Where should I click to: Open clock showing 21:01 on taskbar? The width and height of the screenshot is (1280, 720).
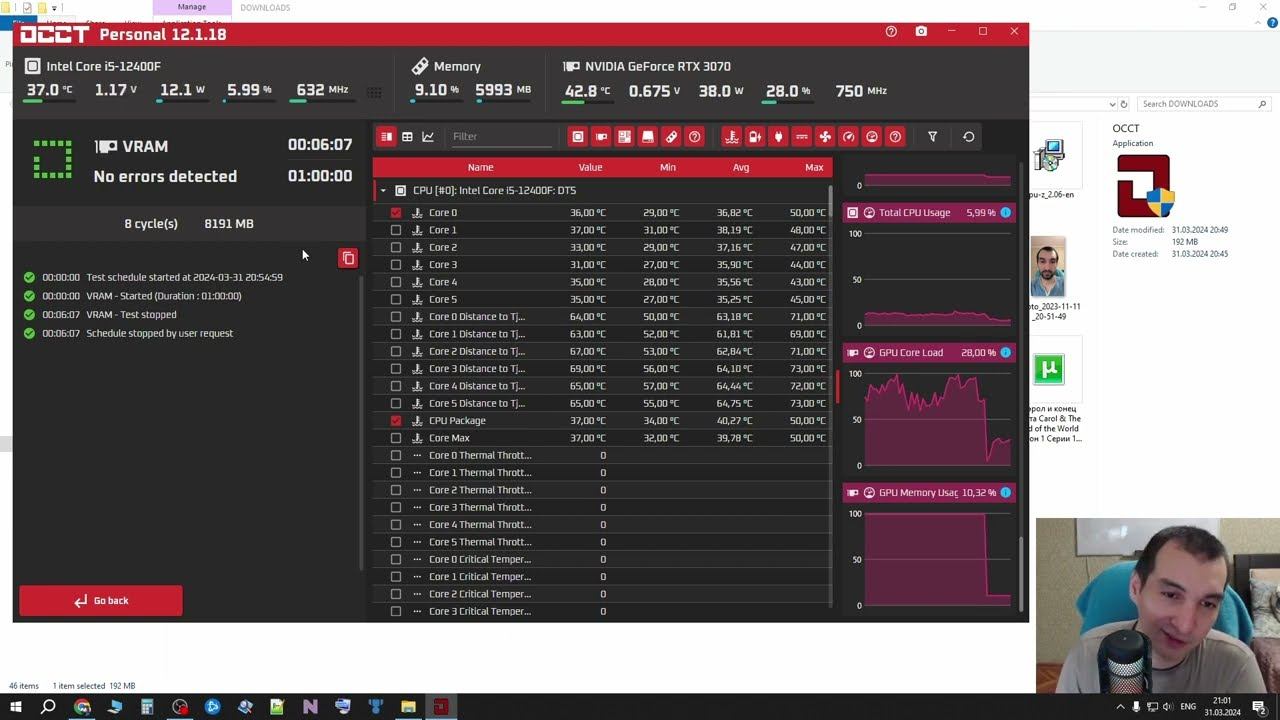point(1223,707)
